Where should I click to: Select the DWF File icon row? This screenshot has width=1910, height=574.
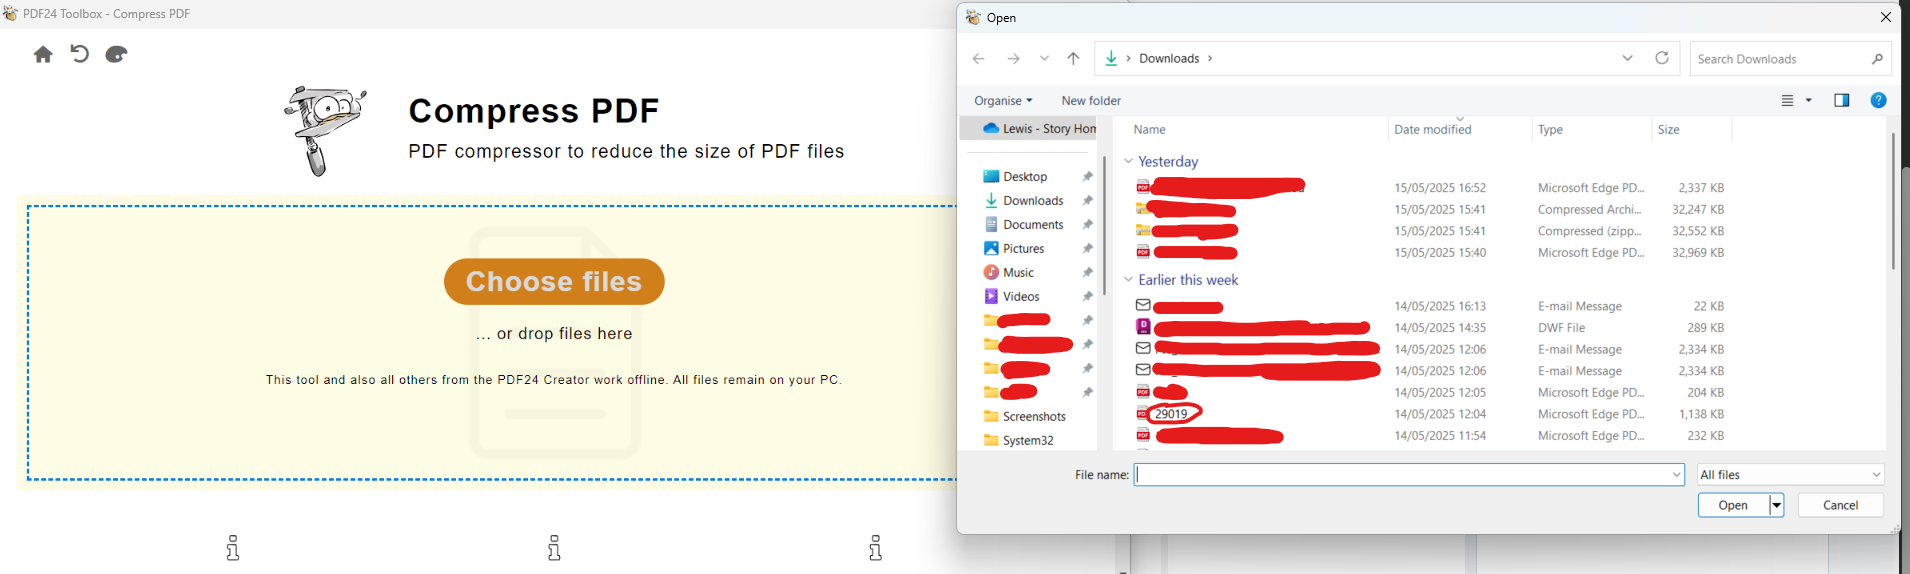click(1143, 327)
